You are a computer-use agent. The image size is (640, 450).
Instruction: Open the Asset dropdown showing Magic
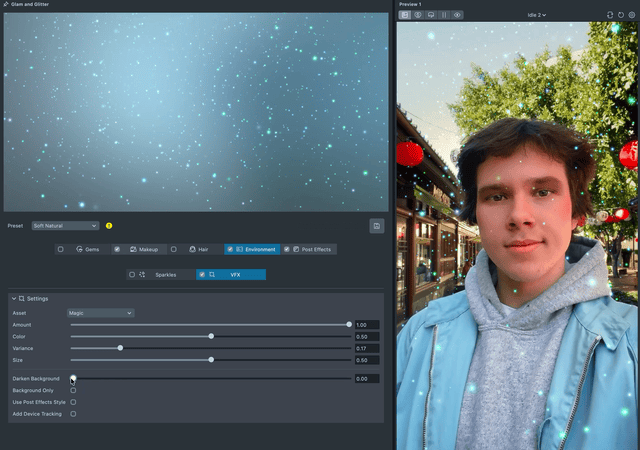point(100,313)
